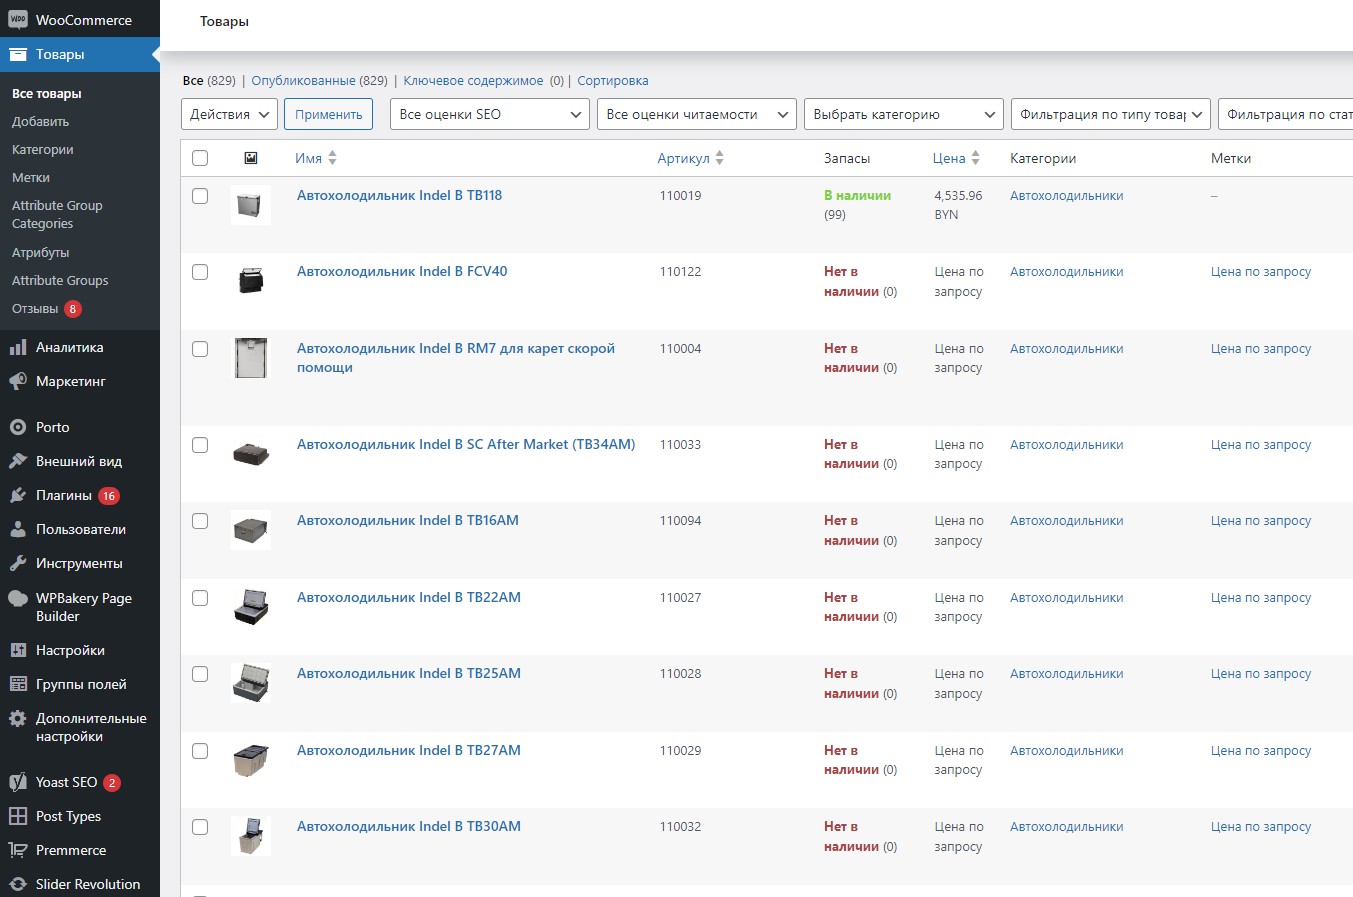Click sort arrows next to Артикул
The height and width of the screenshot is (897, 1353).
(720, 158)
